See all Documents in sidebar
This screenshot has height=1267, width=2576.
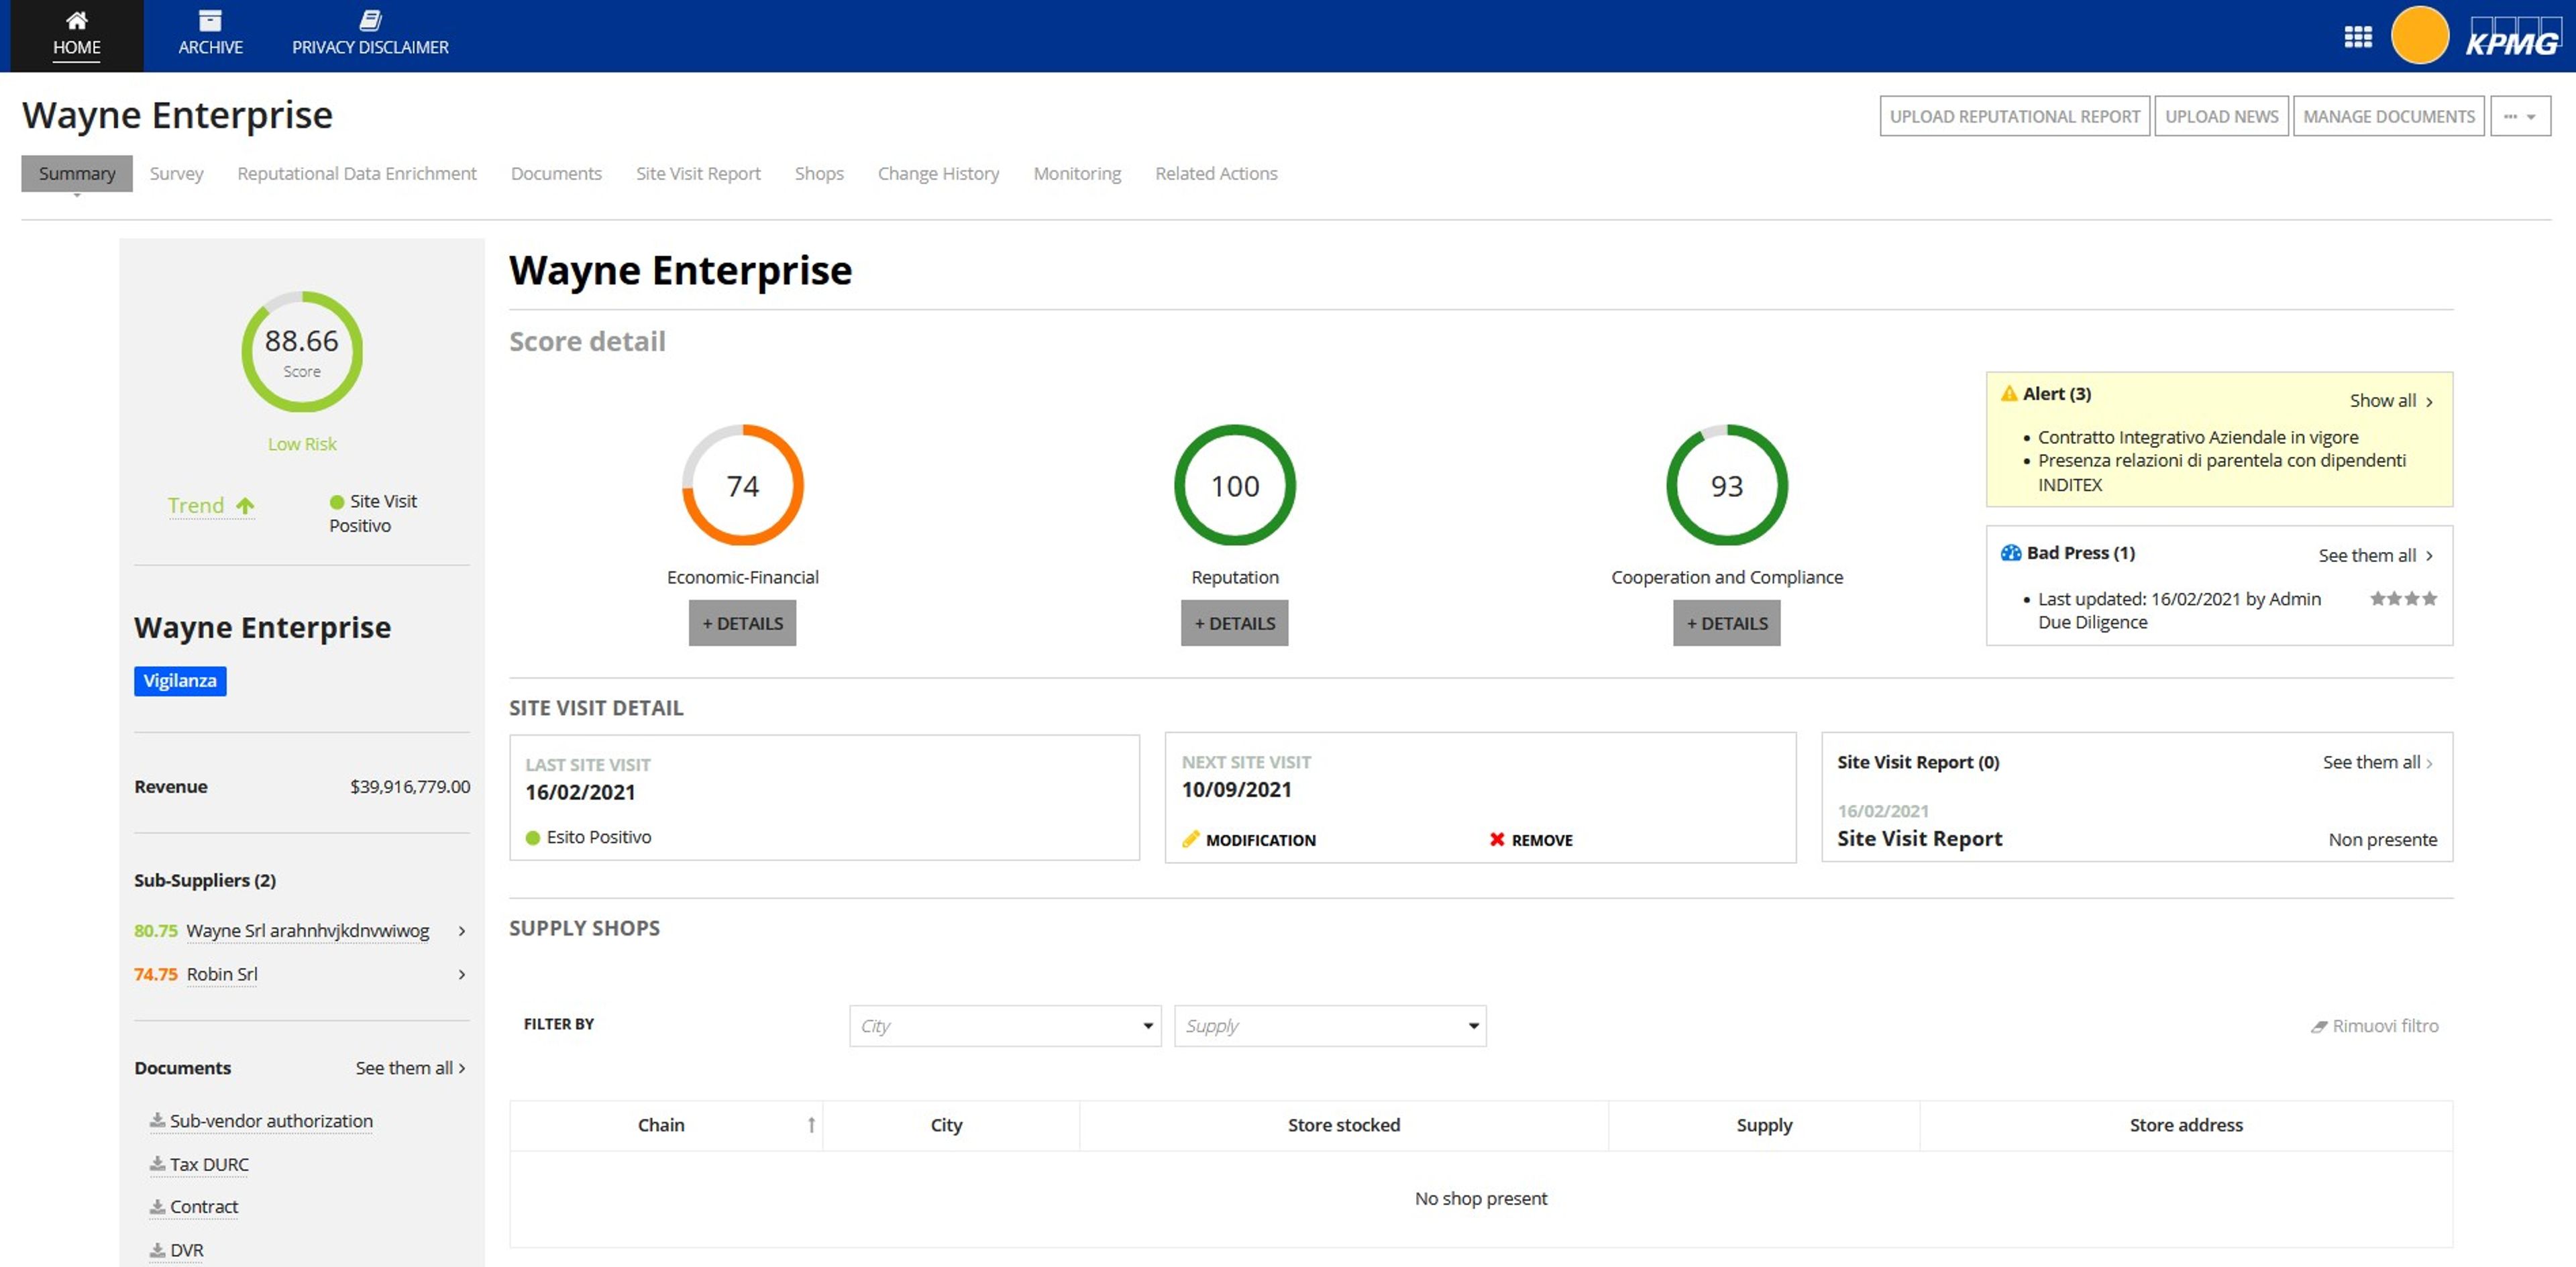tap(410, 1068)
